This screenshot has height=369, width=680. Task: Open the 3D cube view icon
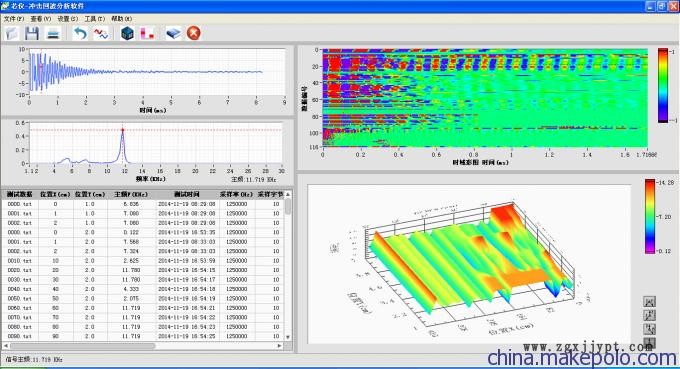(x=128, y=33)
